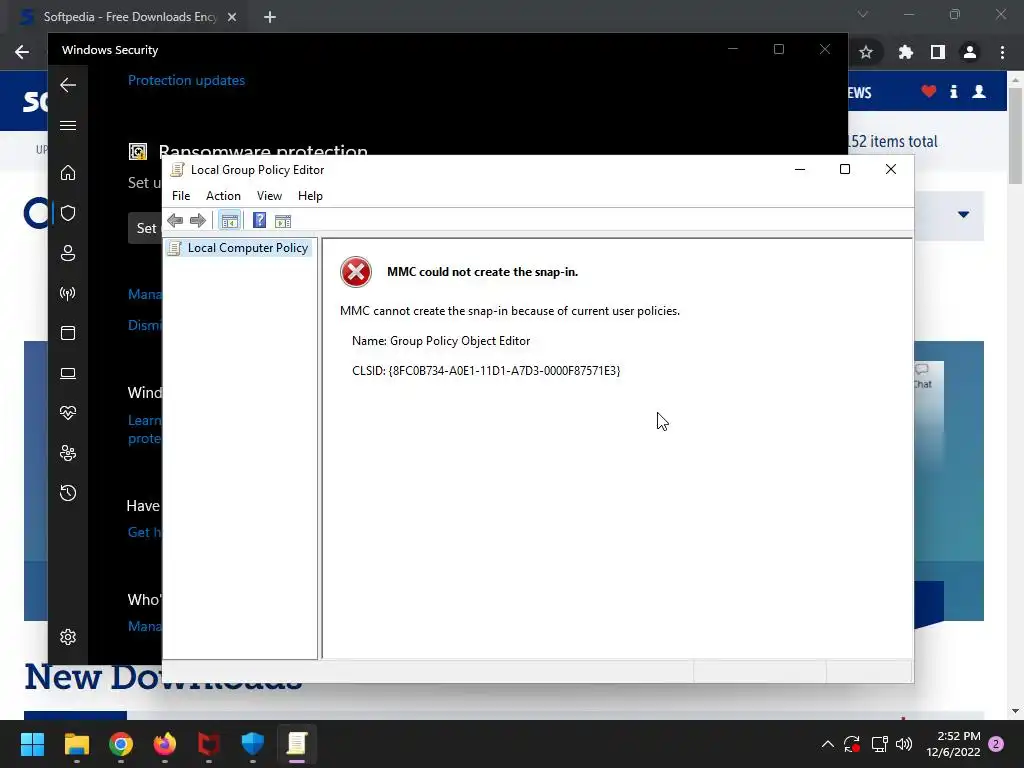1024x768 pixels.
Task: Click Softpedia info icon
Action: [953, 91]
